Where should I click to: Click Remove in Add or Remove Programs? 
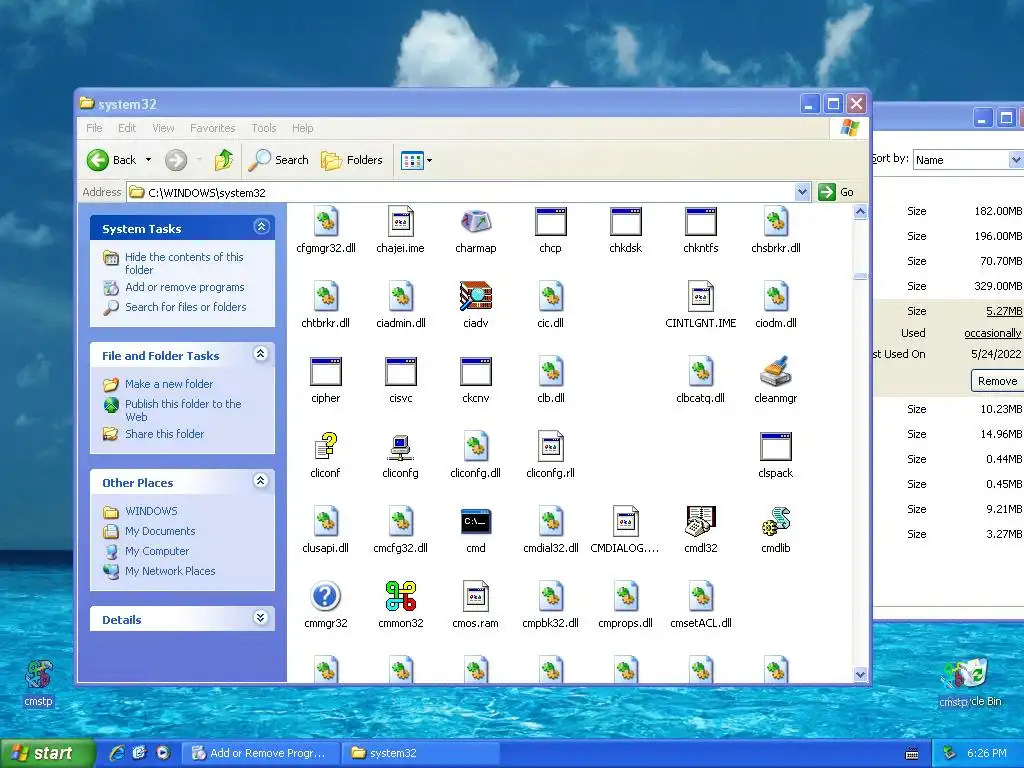(997, 381)
